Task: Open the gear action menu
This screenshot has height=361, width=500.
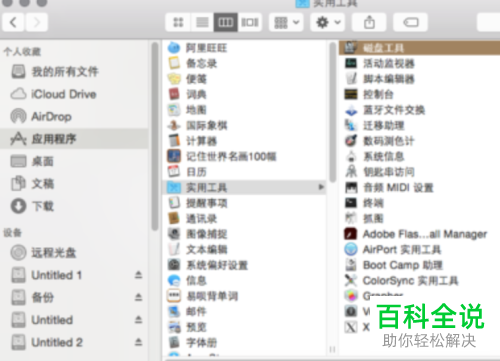Action: pyautogui.click(x=328, y=22)
